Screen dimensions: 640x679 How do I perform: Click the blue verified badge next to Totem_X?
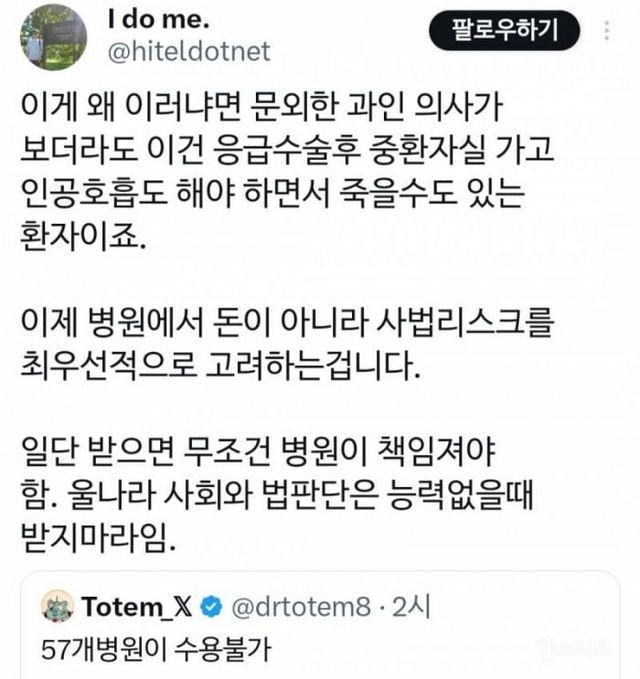coord(211,607)
